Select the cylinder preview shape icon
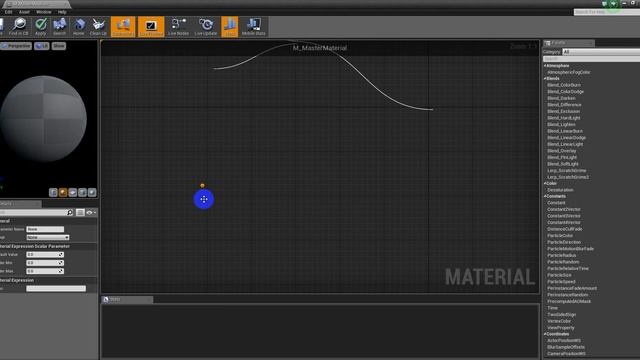The height and width of the screenshot is (360, 640). (53, 192)
